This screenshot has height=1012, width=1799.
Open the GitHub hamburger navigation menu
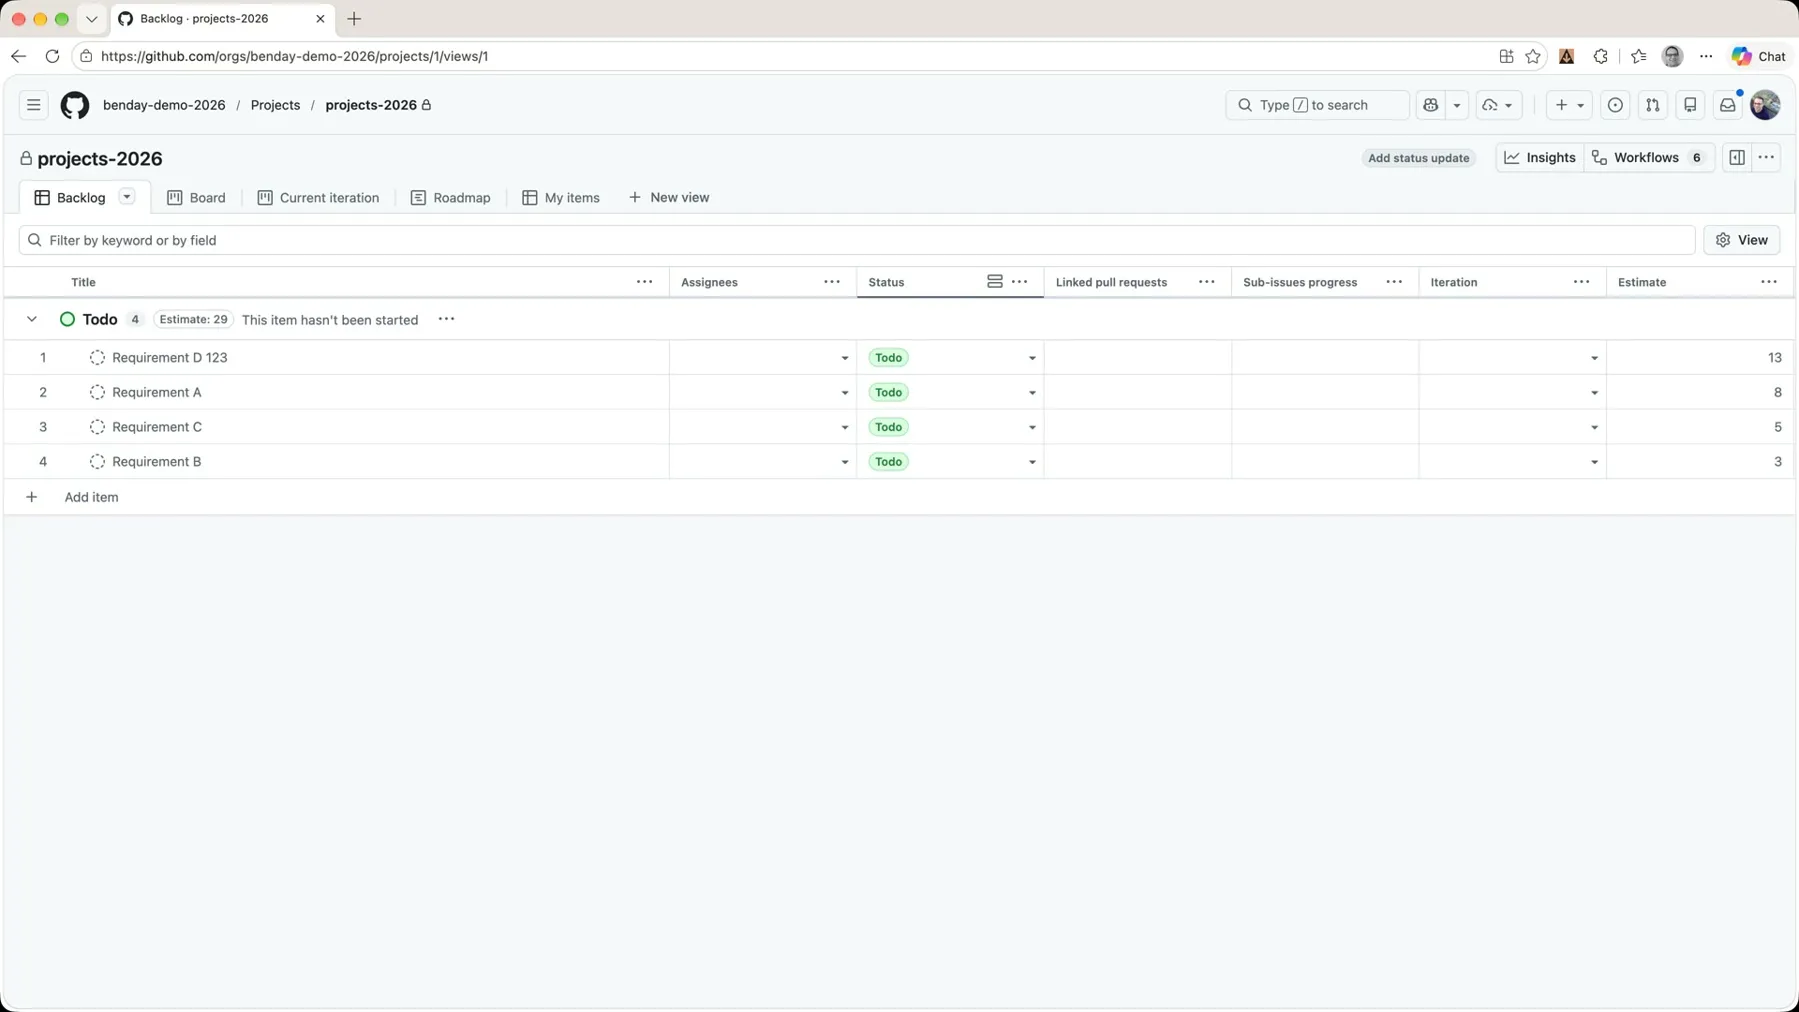(x=33, y=105)
